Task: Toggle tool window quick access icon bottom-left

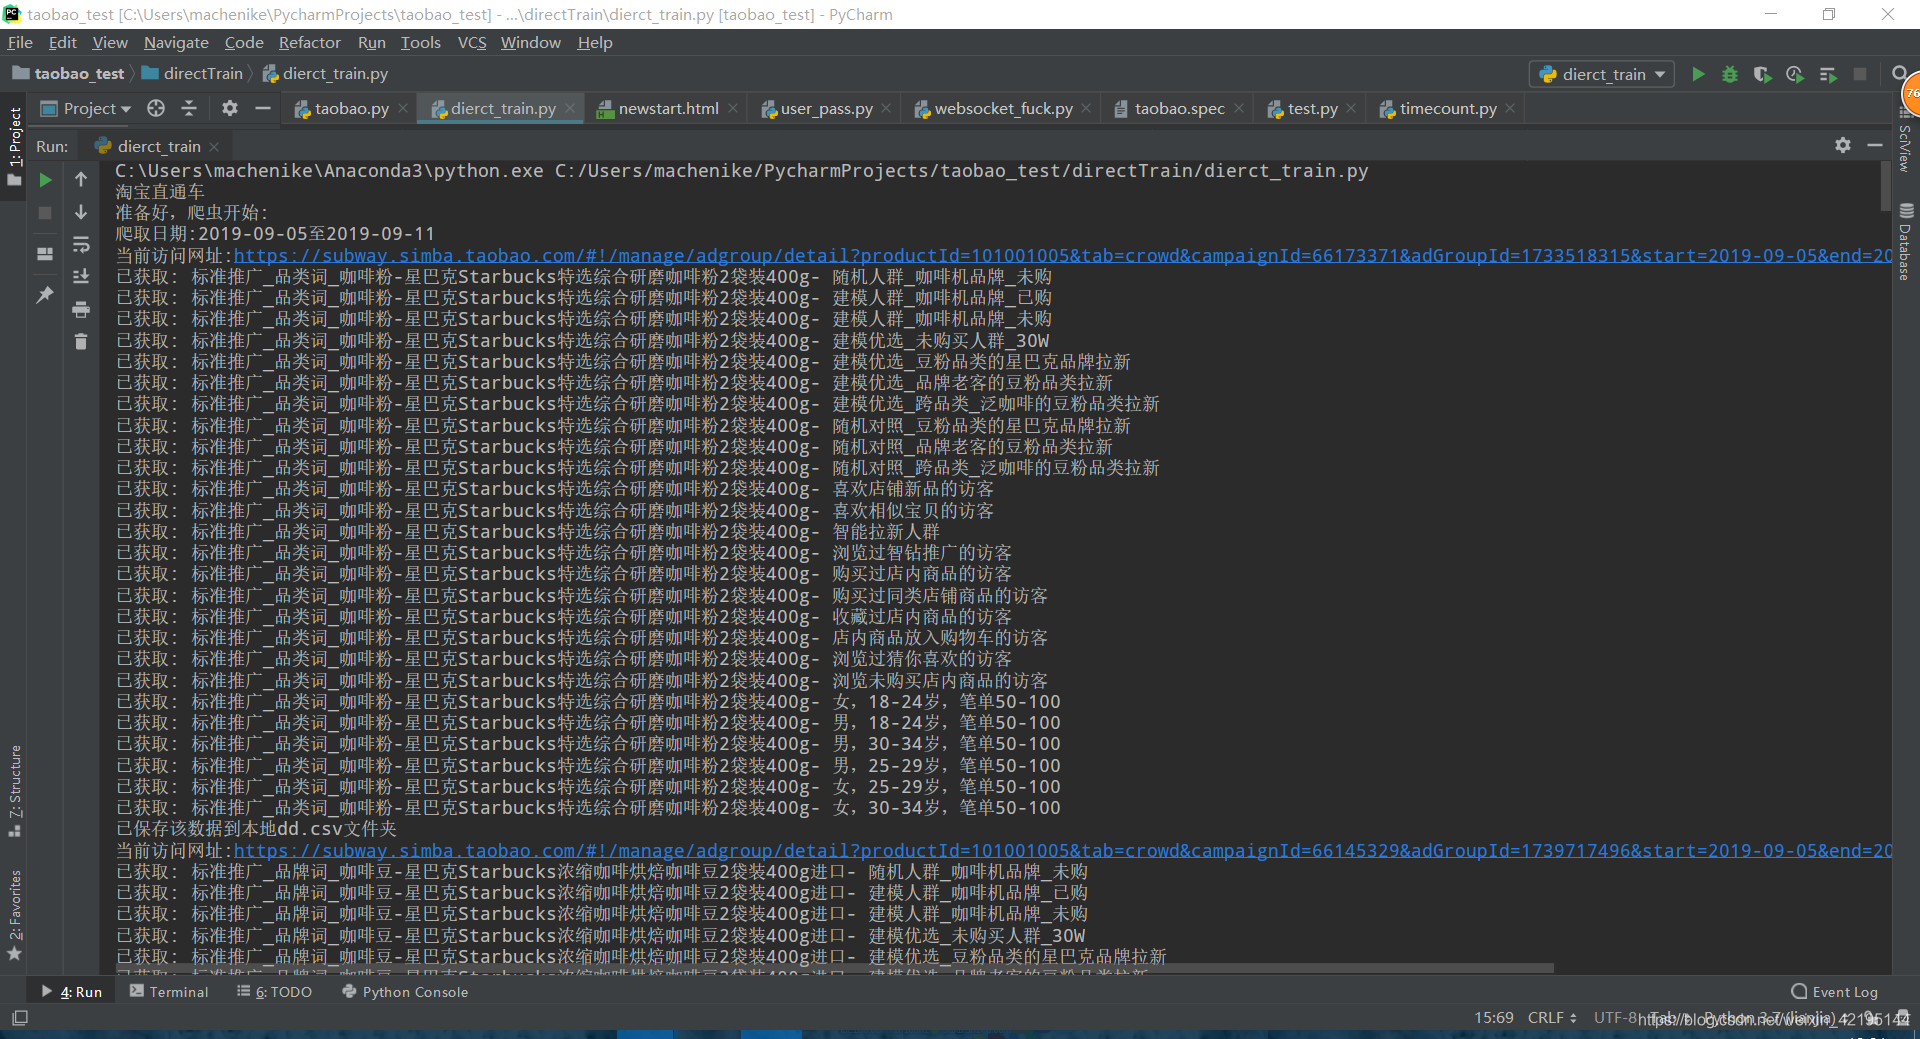Action: point(20,1017)
